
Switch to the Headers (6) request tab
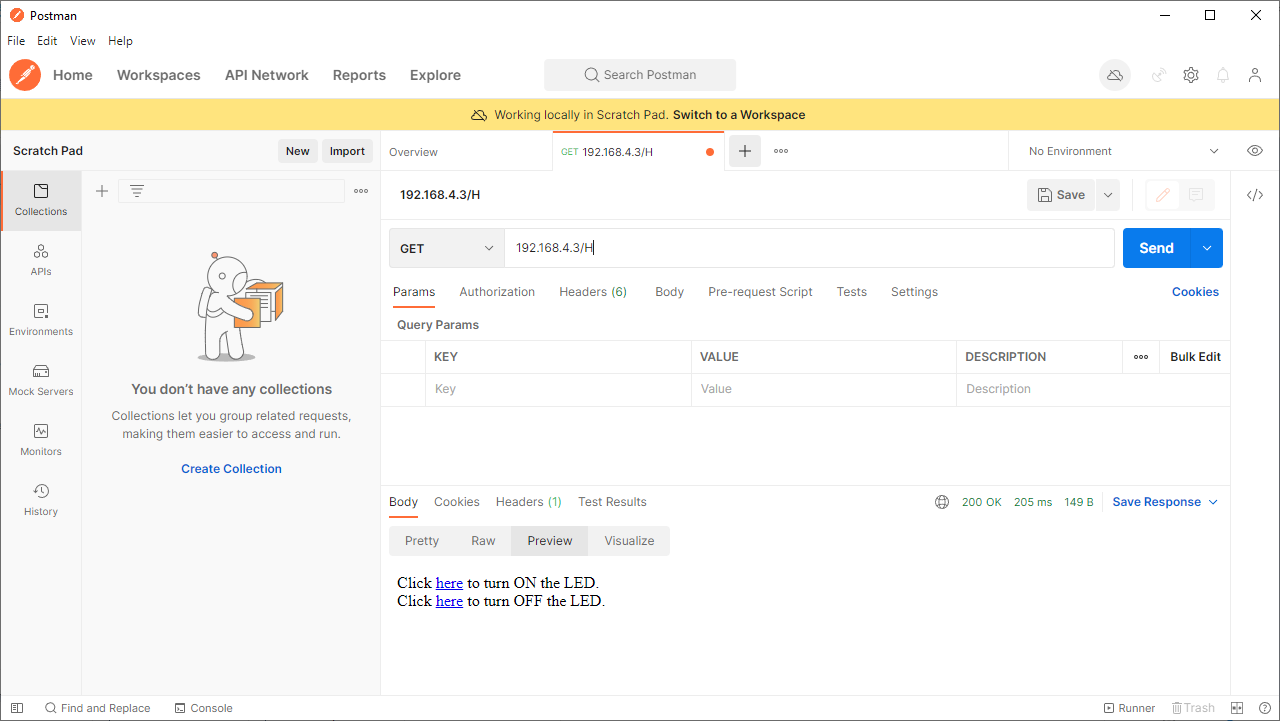point(593,292)
